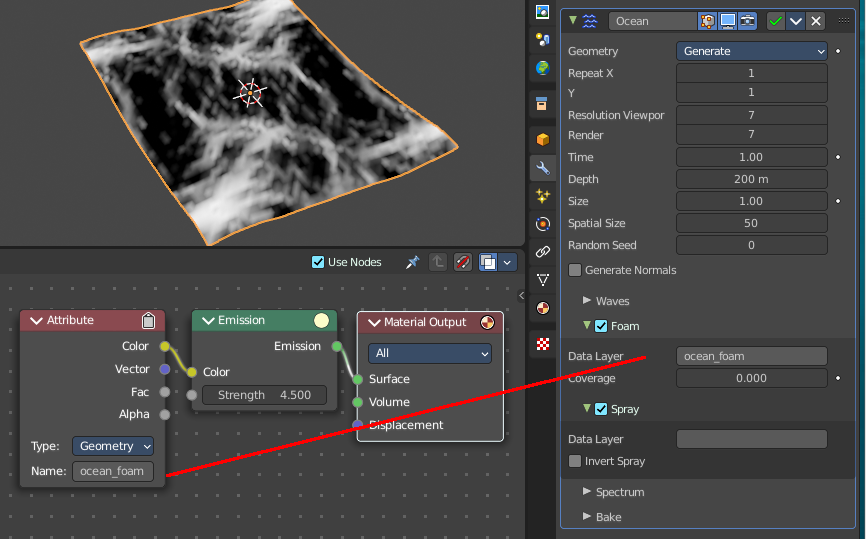
Task: Toggle Ocean modifier render display (camera)
Action: click(747, 21)
